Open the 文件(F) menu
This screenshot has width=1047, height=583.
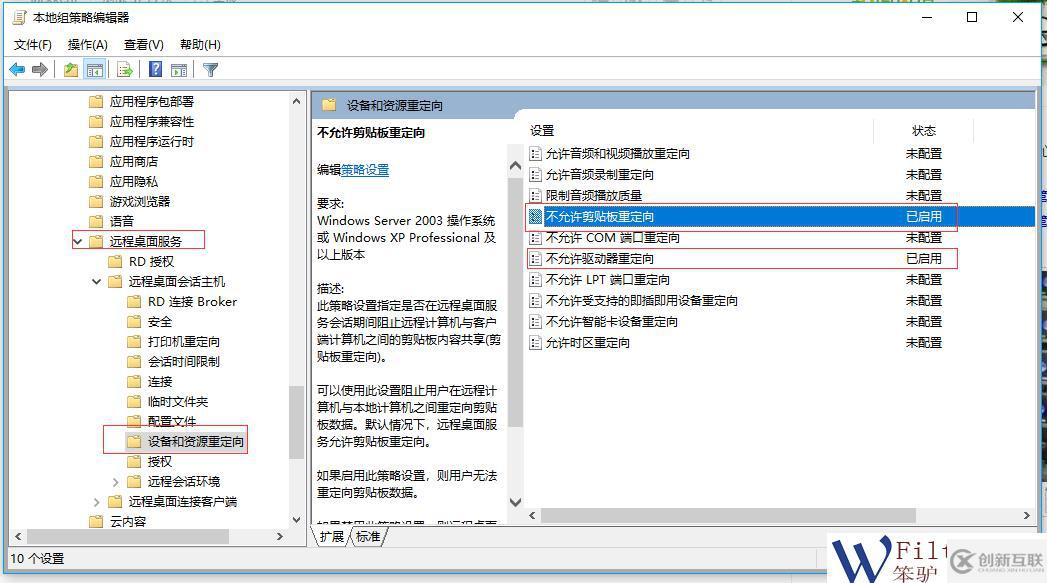[x=33, y=45]
